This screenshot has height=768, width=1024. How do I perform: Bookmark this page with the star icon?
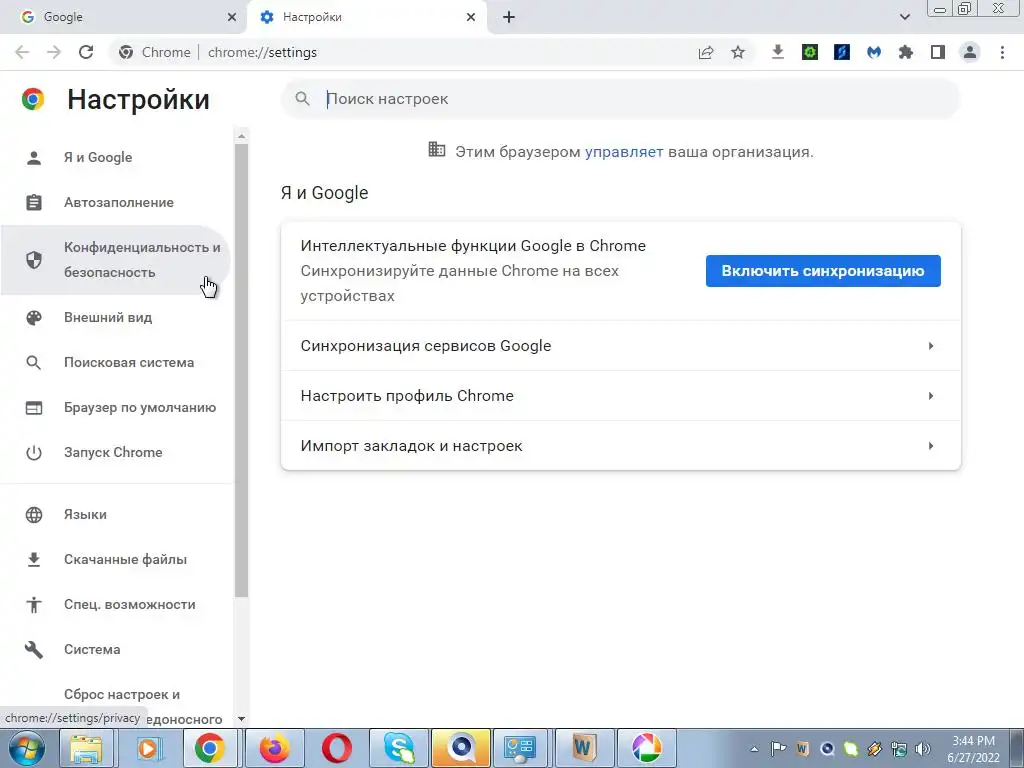click(738, 52)
